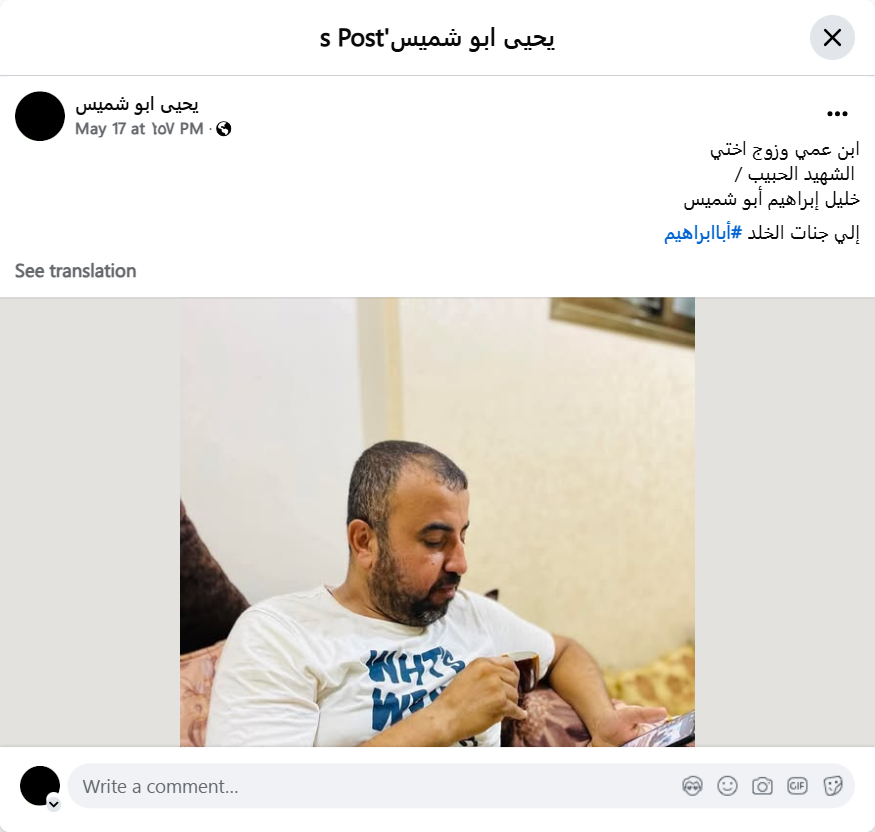Open the #أباابراهيم hashtag link

[x=703, y=233]
